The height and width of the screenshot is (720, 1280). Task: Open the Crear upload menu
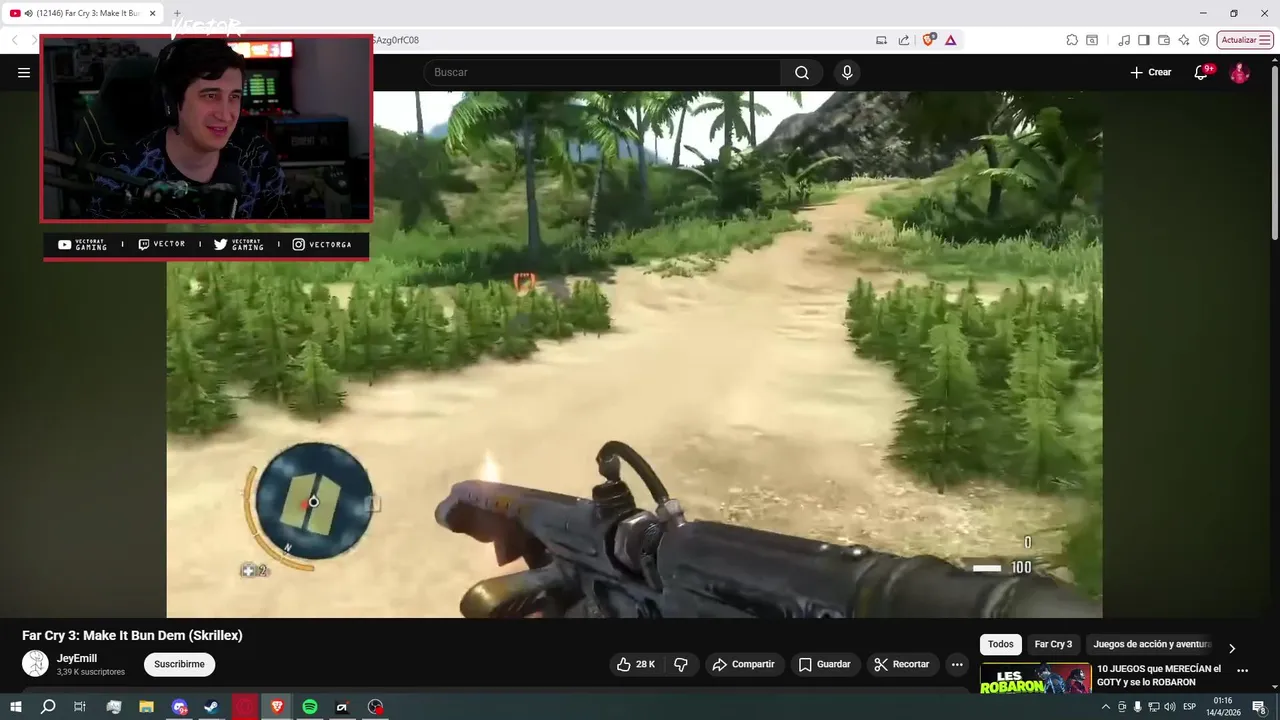click(x=1150, y=72)
